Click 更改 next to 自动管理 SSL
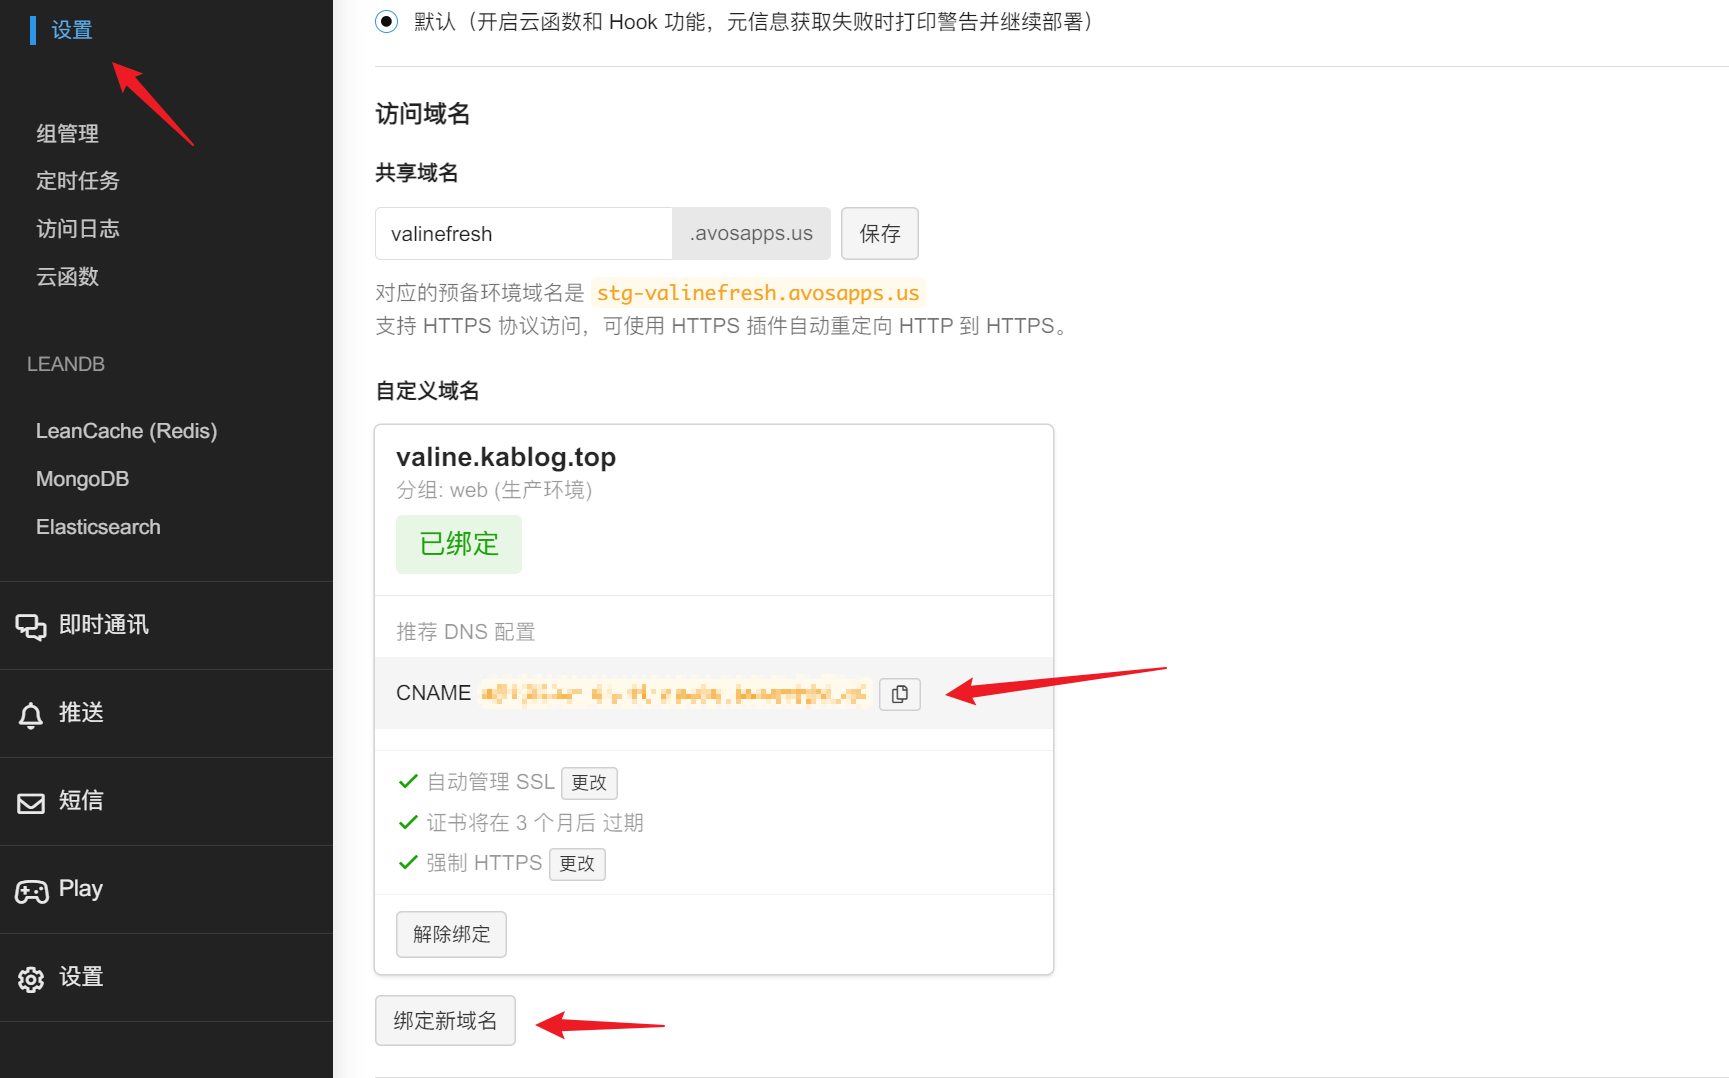The height and width of the screenshot is (1078, 1729). pyautogui.click(x=589, y=783)
